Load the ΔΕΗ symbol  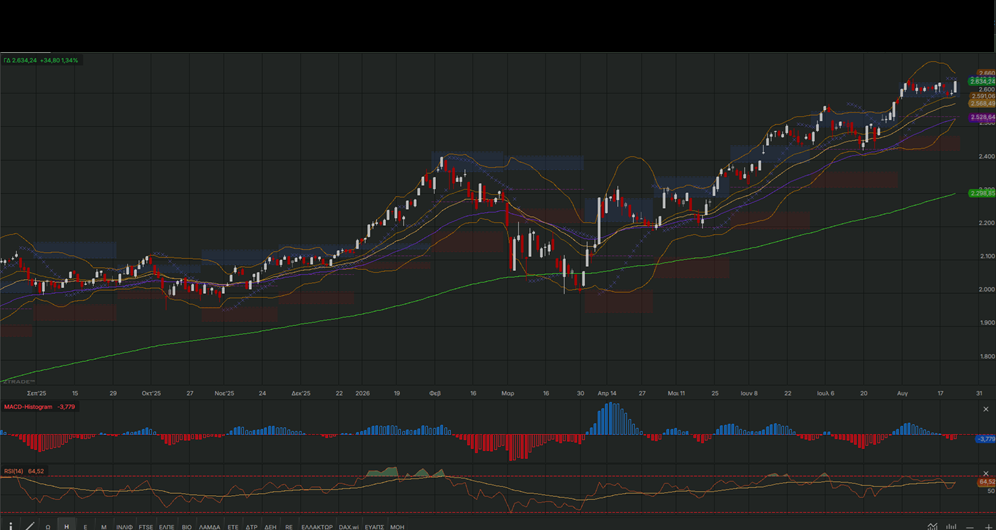pyautogui.click(x=271, y=527)
